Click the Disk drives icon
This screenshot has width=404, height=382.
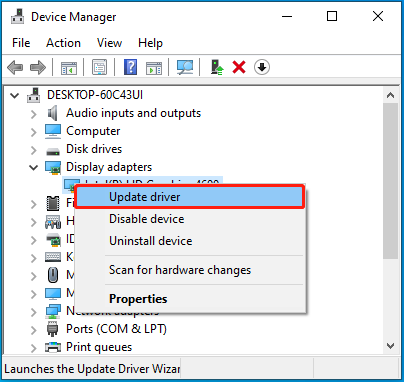[x=53, y=152]
